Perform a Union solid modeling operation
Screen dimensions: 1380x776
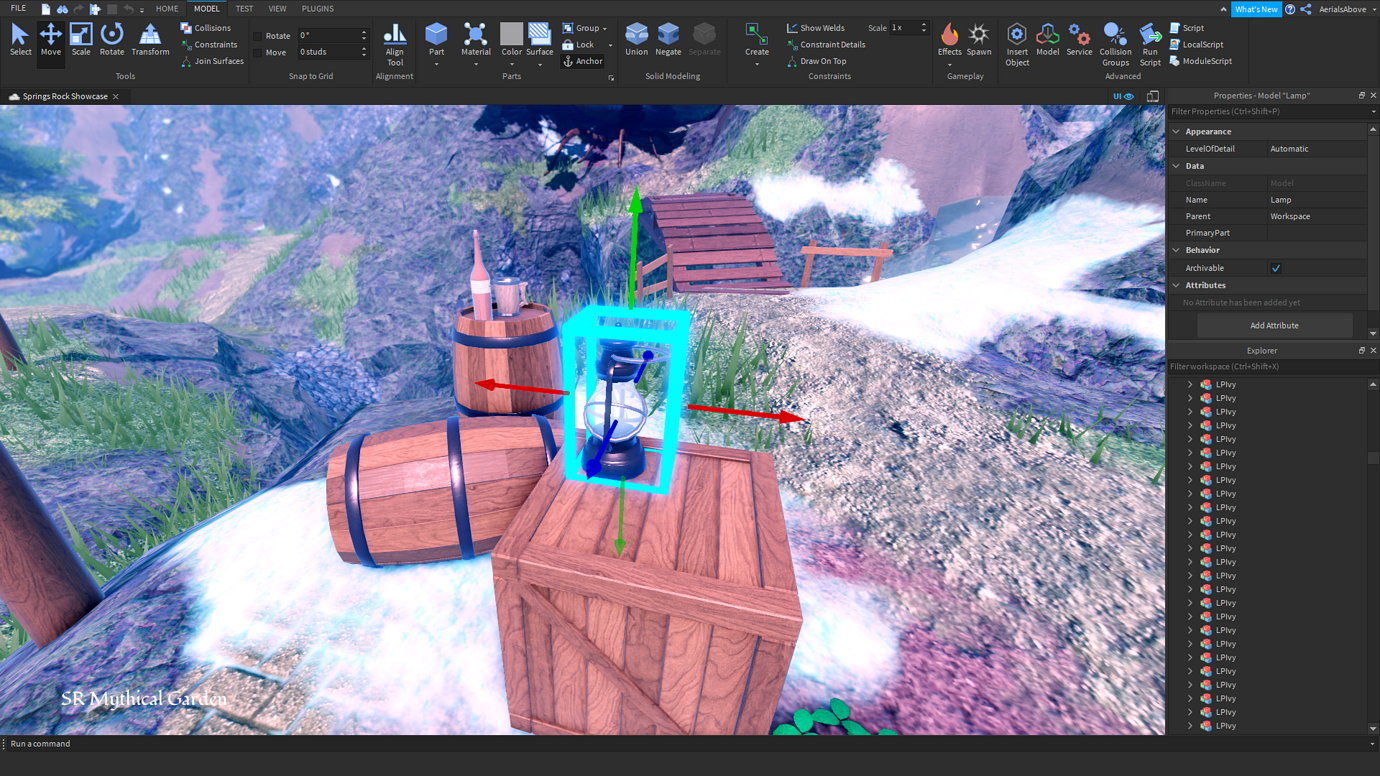tap(636, 41)
